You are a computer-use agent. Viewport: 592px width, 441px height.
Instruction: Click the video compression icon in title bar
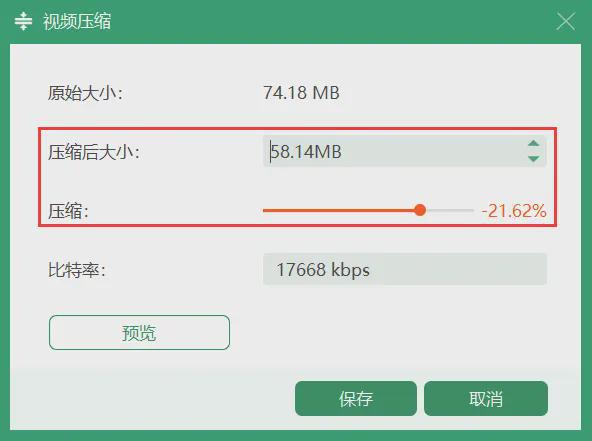23,21
